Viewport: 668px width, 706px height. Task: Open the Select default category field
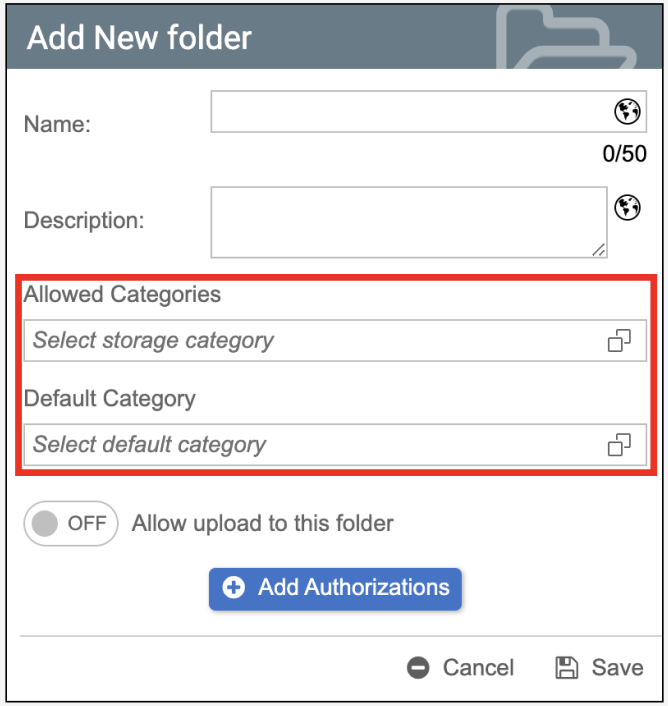pos(310,445)
